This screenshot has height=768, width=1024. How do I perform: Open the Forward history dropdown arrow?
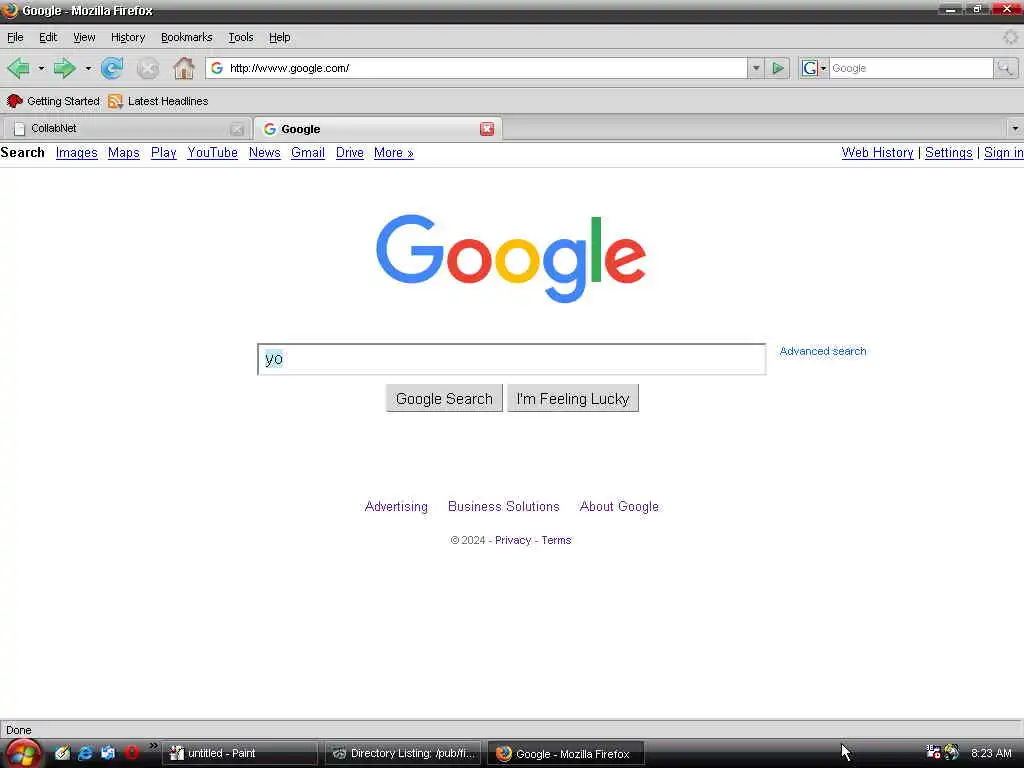88,68
